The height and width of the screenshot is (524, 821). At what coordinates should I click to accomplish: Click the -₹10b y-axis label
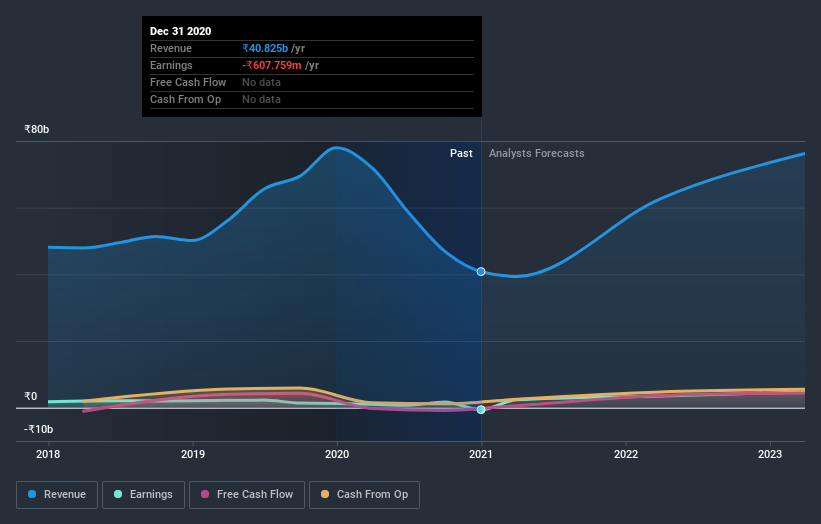(38, 429)
